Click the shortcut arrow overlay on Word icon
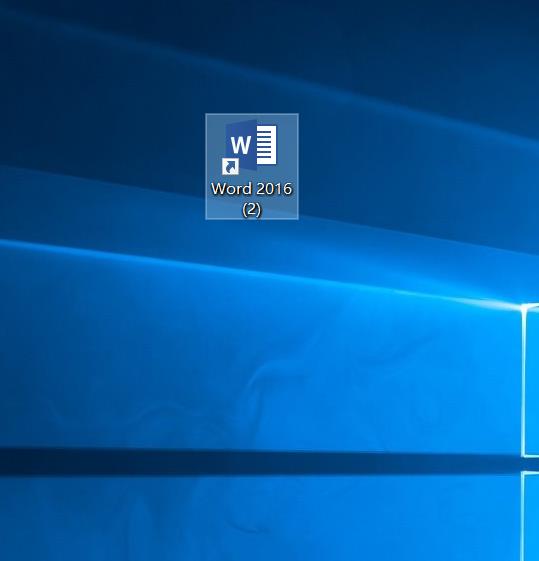Viewport: 539px width, 561px height. pos(230,167)
